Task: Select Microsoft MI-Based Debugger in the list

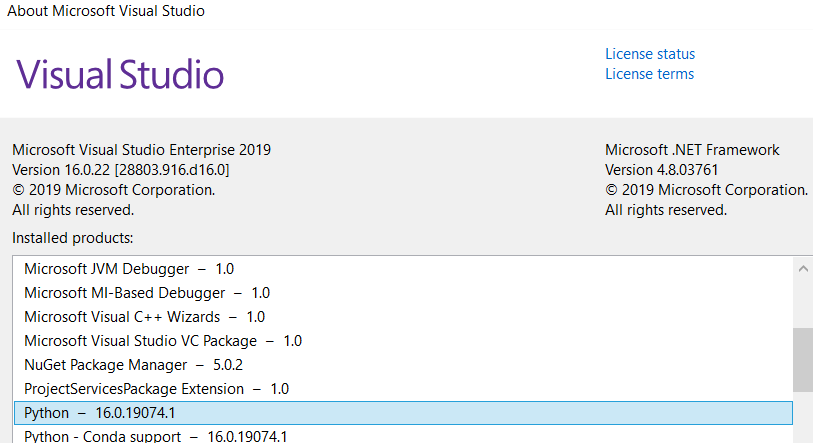Action: click(x=403, y=293)
